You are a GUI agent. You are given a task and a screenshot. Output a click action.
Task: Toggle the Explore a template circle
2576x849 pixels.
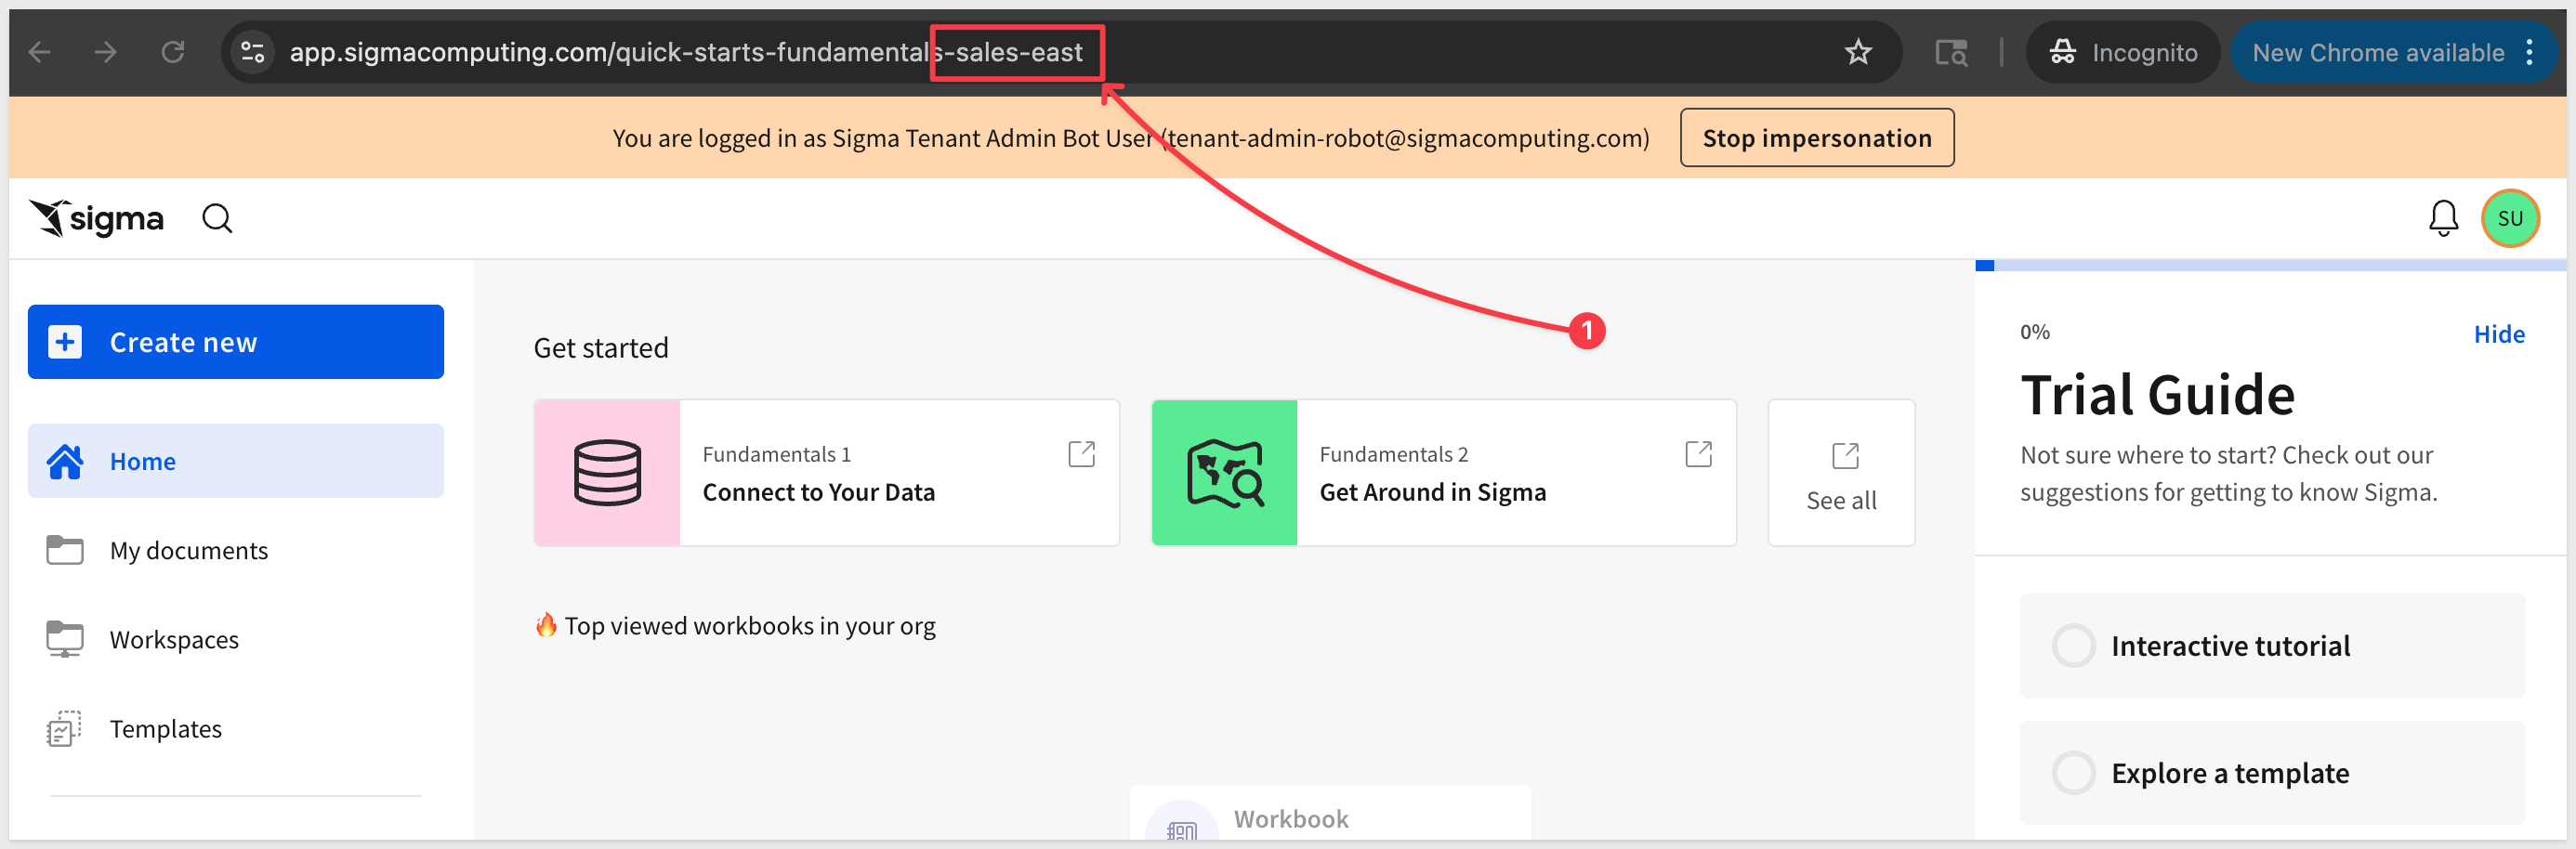coord(2073,773)
